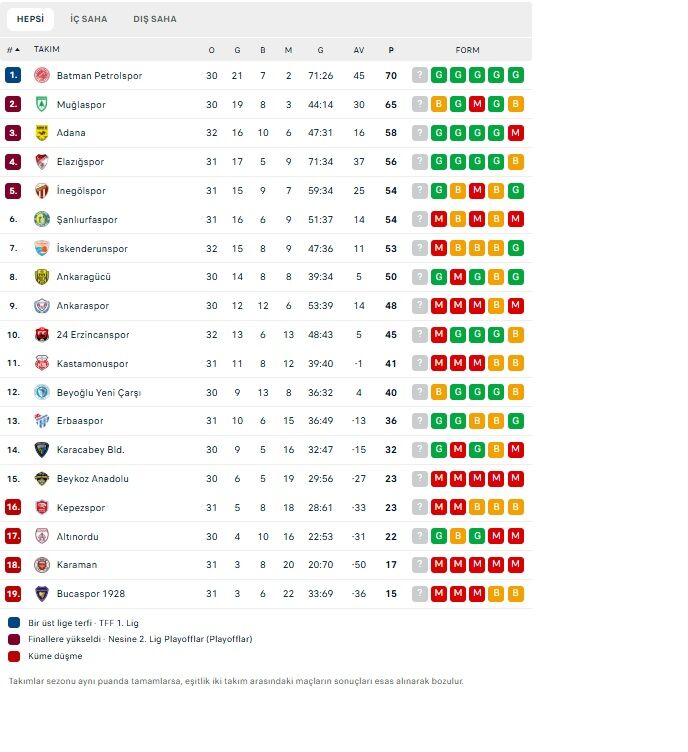Click the Bucaspor 1928 crest icon

(x=42, y=594)
